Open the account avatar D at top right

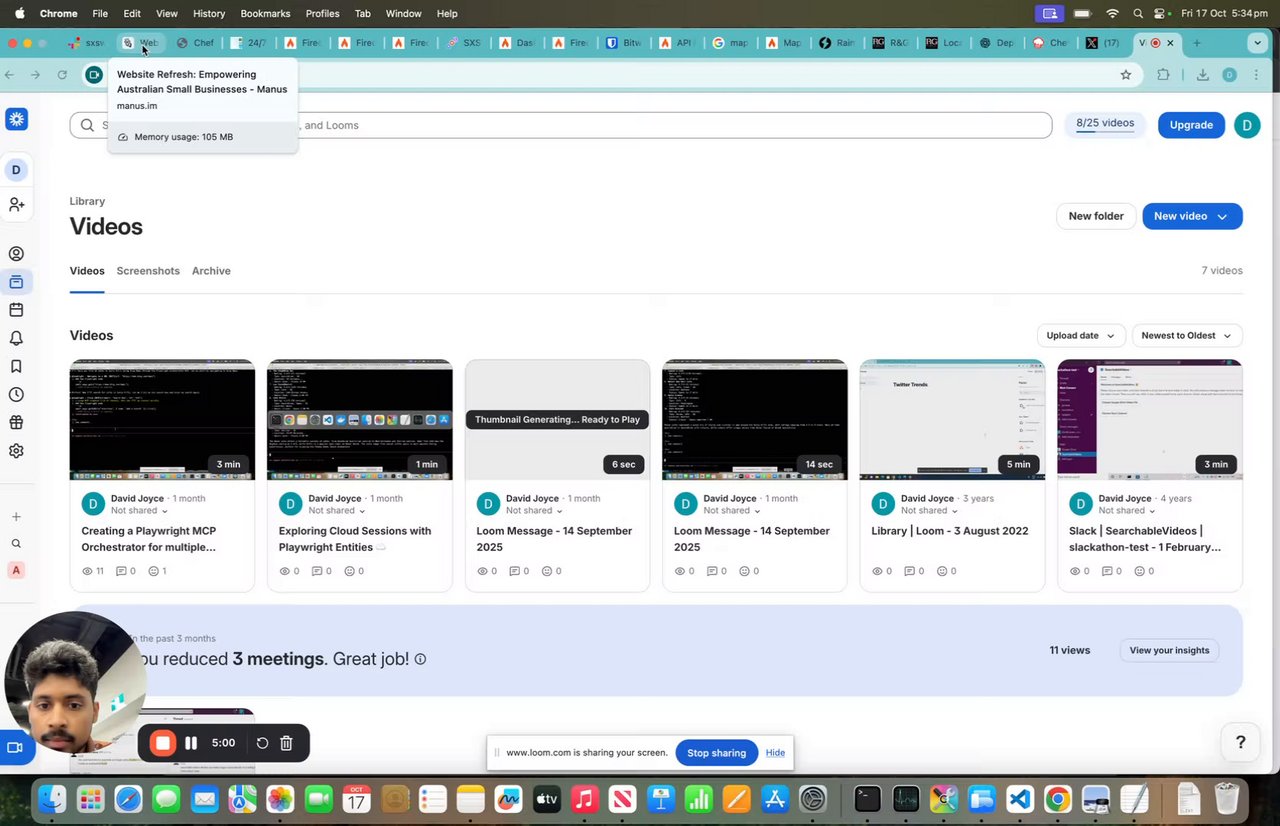tap(1247, 125)
